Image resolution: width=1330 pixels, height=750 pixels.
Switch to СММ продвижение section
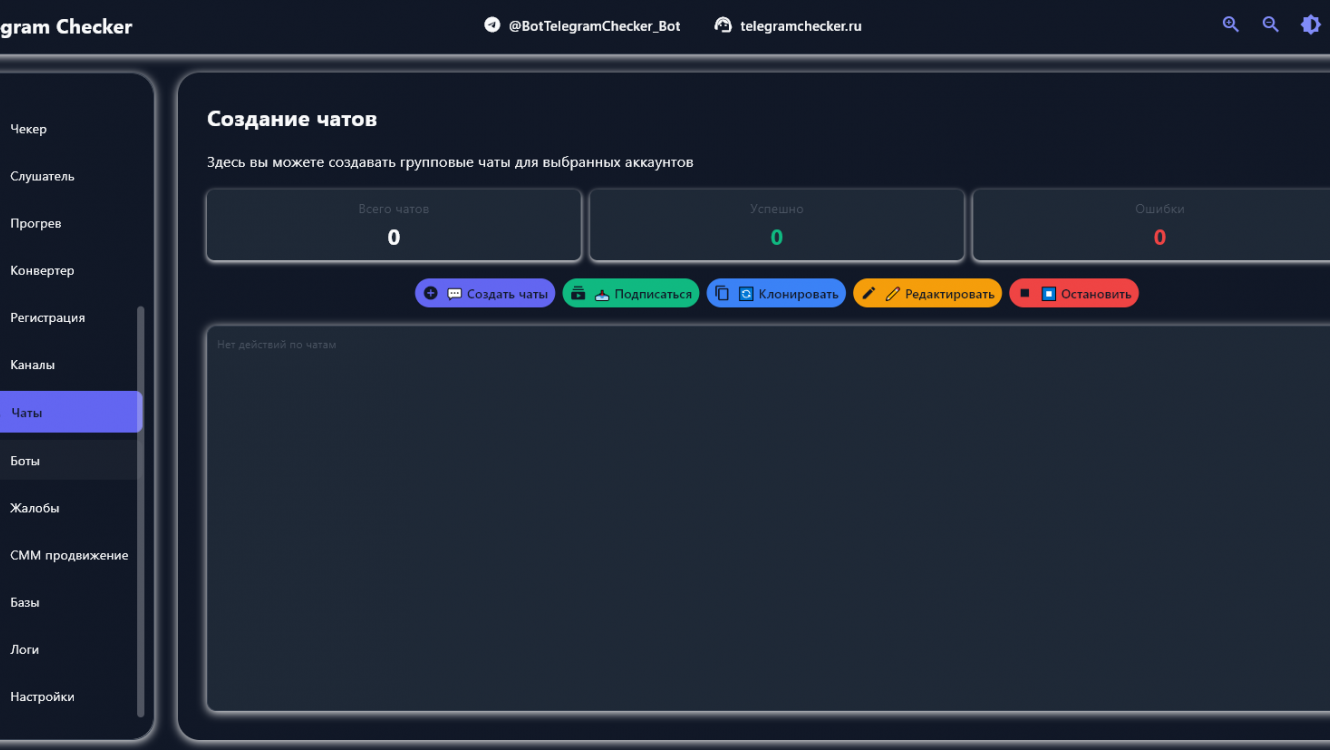click(x=69, y=555)
